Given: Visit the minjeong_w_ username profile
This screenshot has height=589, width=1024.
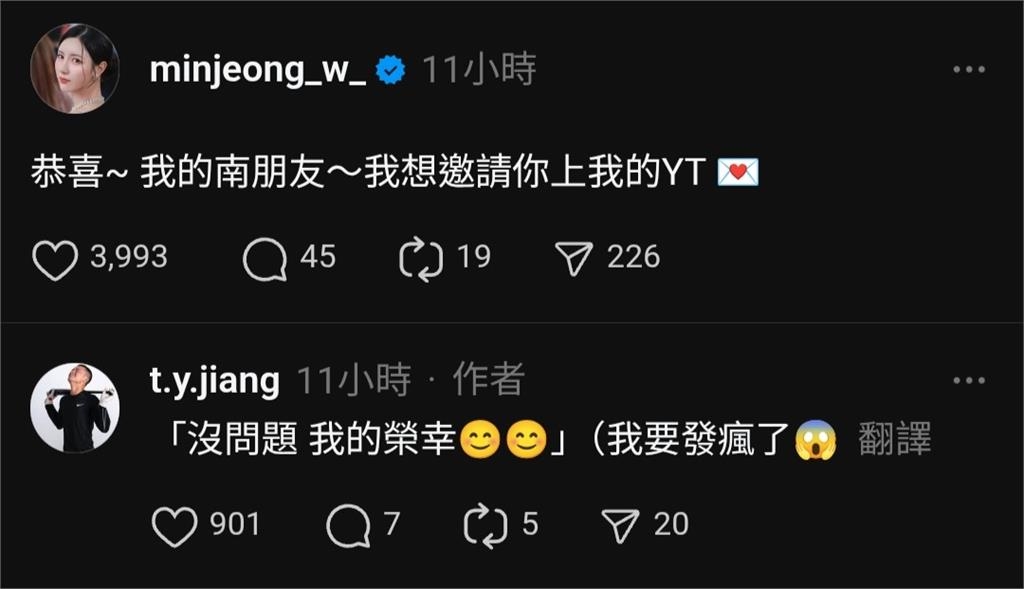Looking at the screenshot, I should click(x=257, y=69).
